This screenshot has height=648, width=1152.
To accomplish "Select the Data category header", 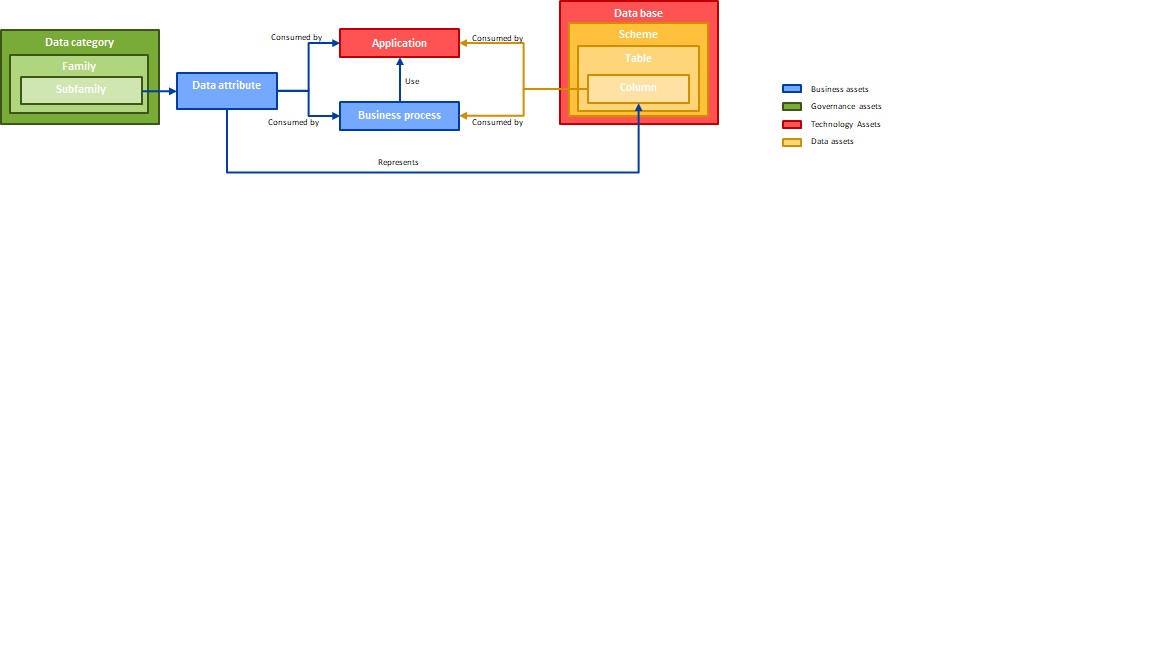I will (x=79, y=42).
